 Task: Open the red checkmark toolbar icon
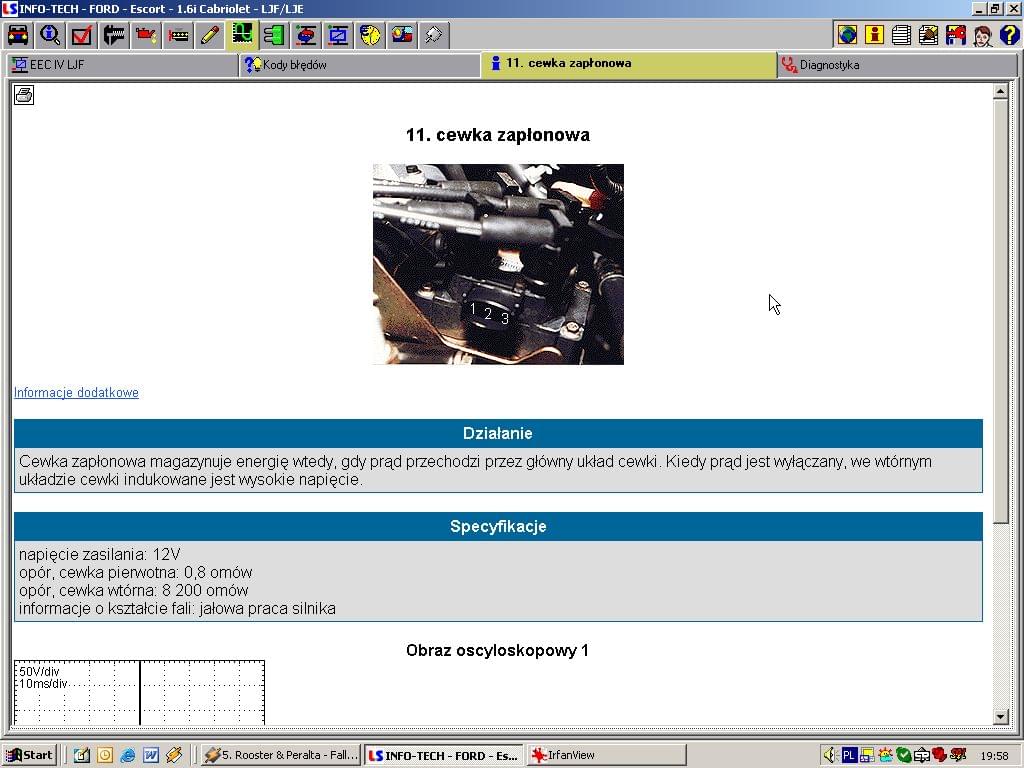82,35
